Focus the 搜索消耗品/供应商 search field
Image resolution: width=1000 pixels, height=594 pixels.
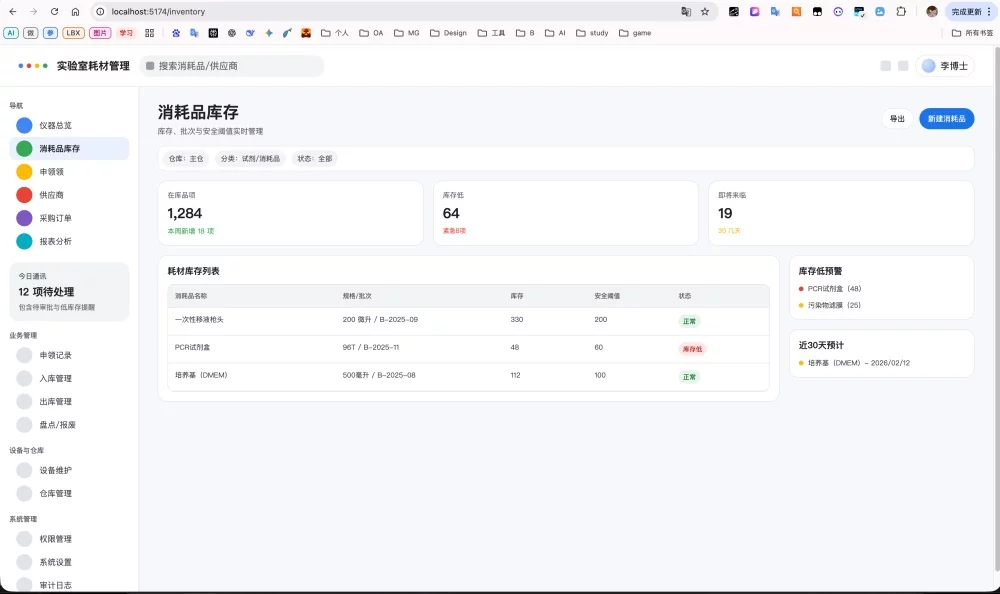[232, 66]
